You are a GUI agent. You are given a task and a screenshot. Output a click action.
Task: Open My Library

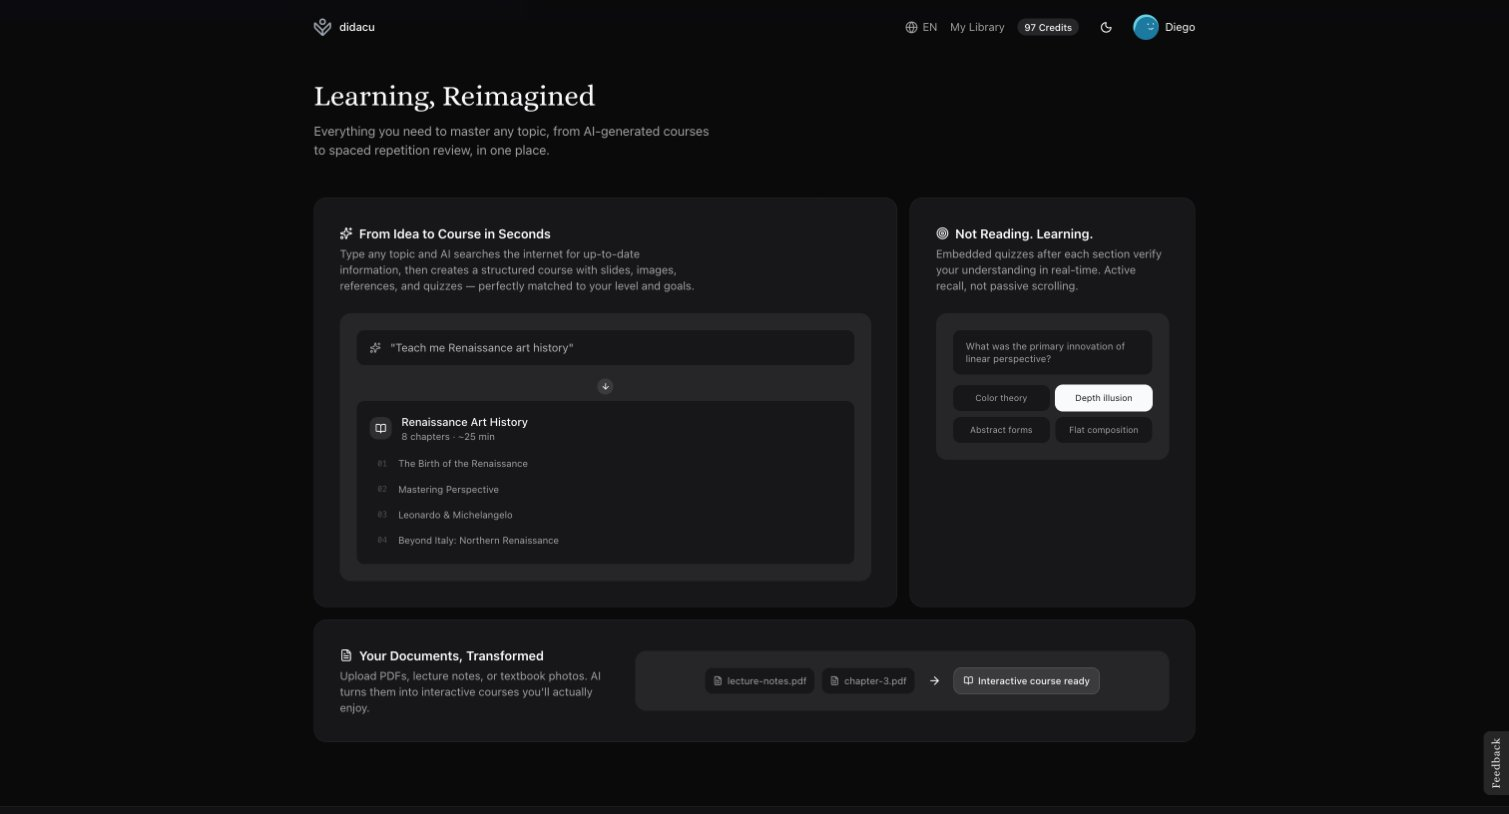click(x=976, y=27)
